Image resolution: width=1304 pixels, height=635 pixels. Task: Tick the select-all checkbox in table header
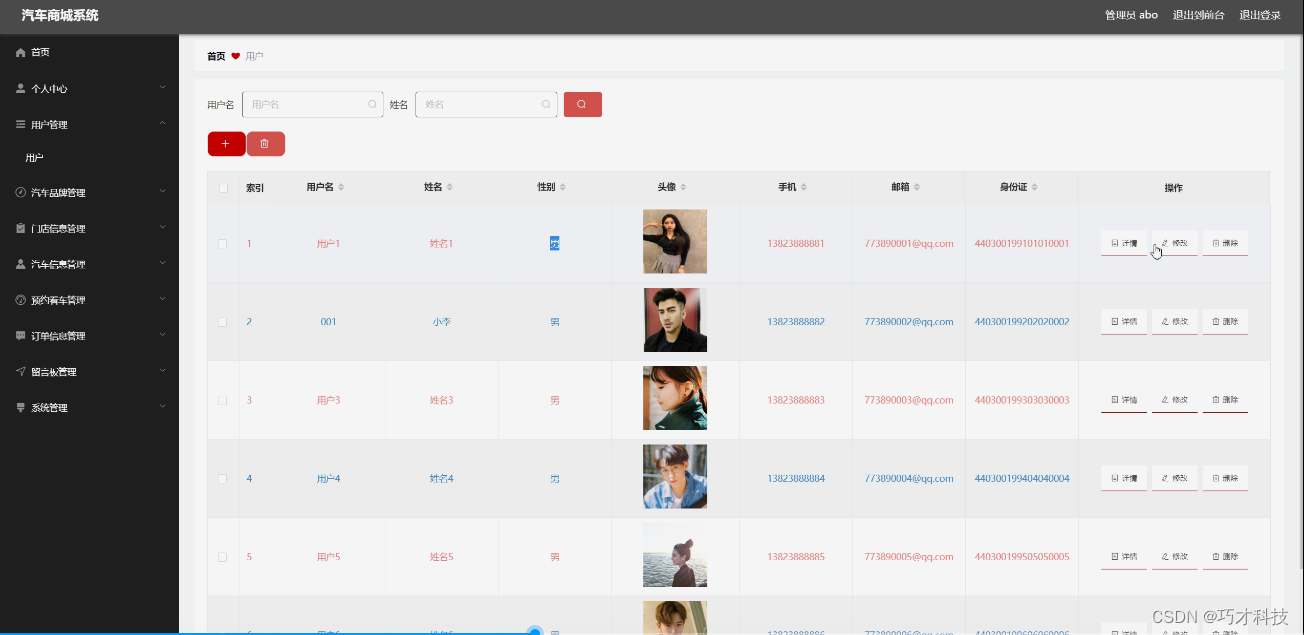pos(223,188)
